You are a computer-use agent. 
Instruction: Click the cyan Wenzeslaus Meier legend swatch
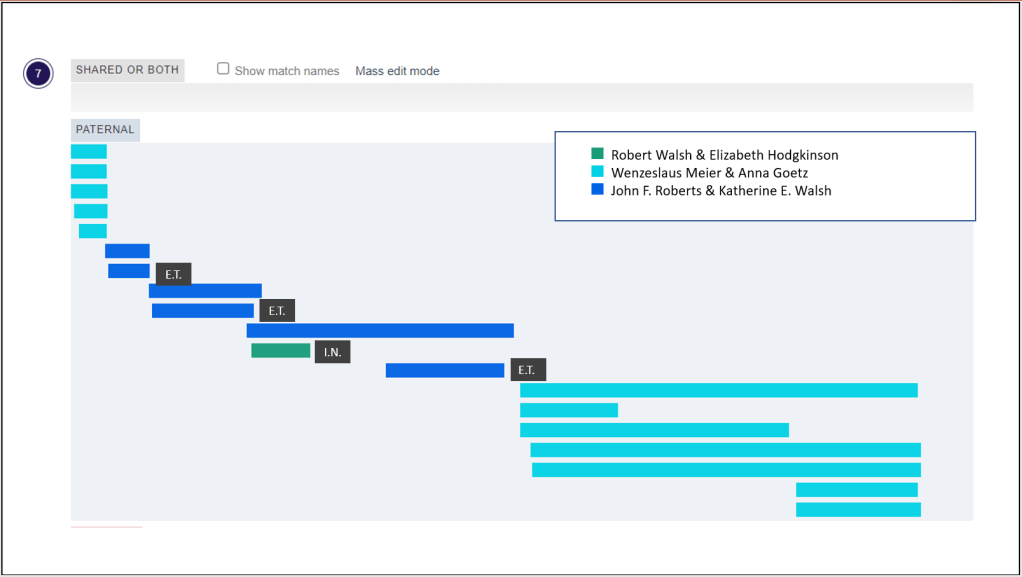598,173
